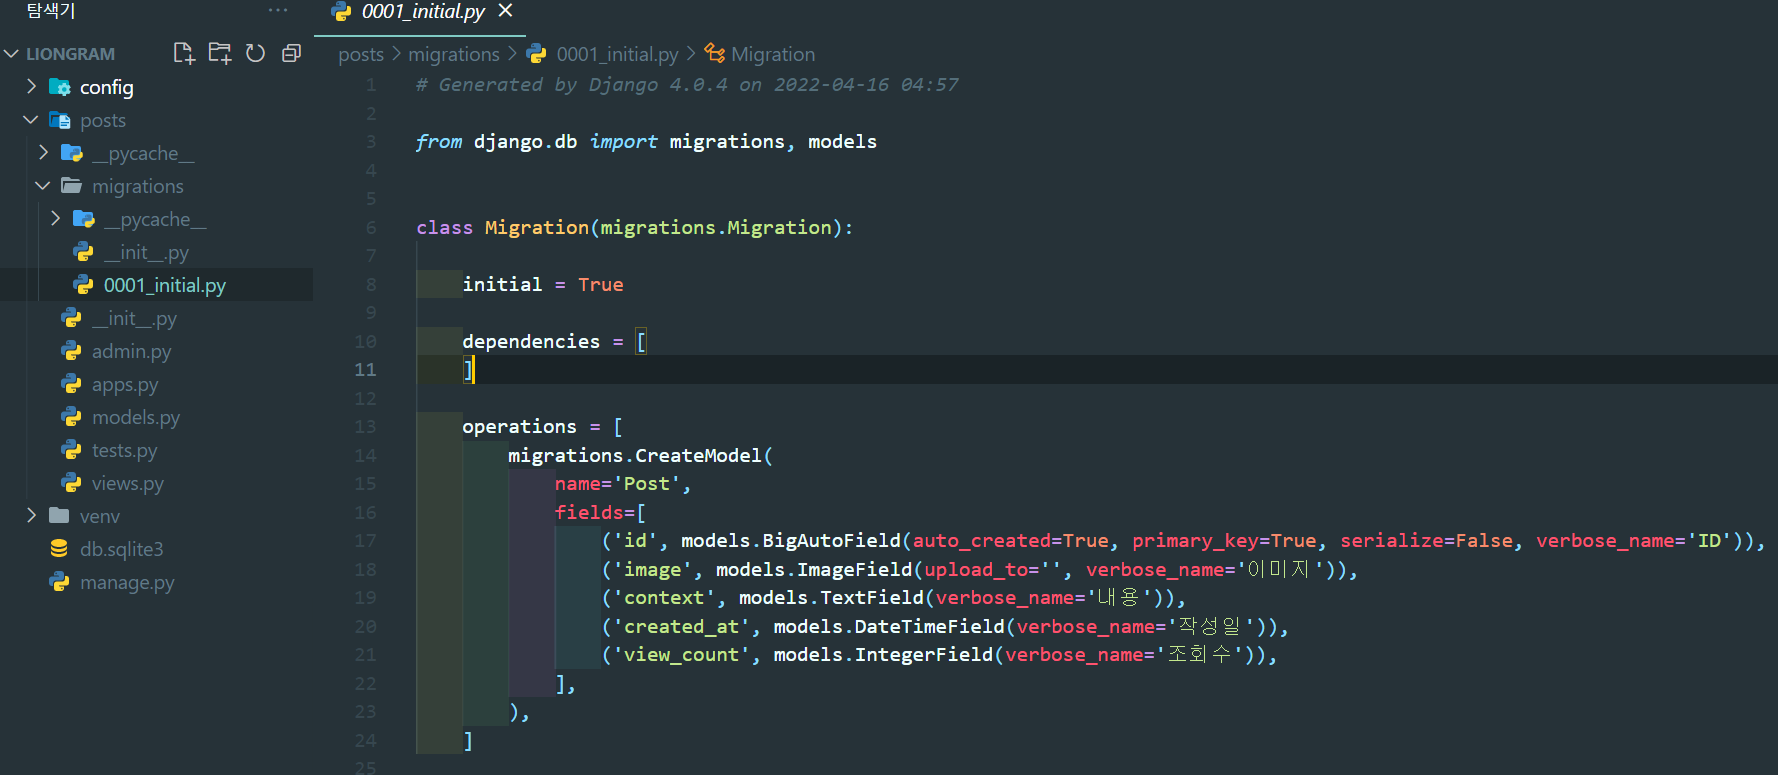This screenshot has width=1778, height=775.
Task: Click line number 11 in the gutter
Action: click(365, 370)
